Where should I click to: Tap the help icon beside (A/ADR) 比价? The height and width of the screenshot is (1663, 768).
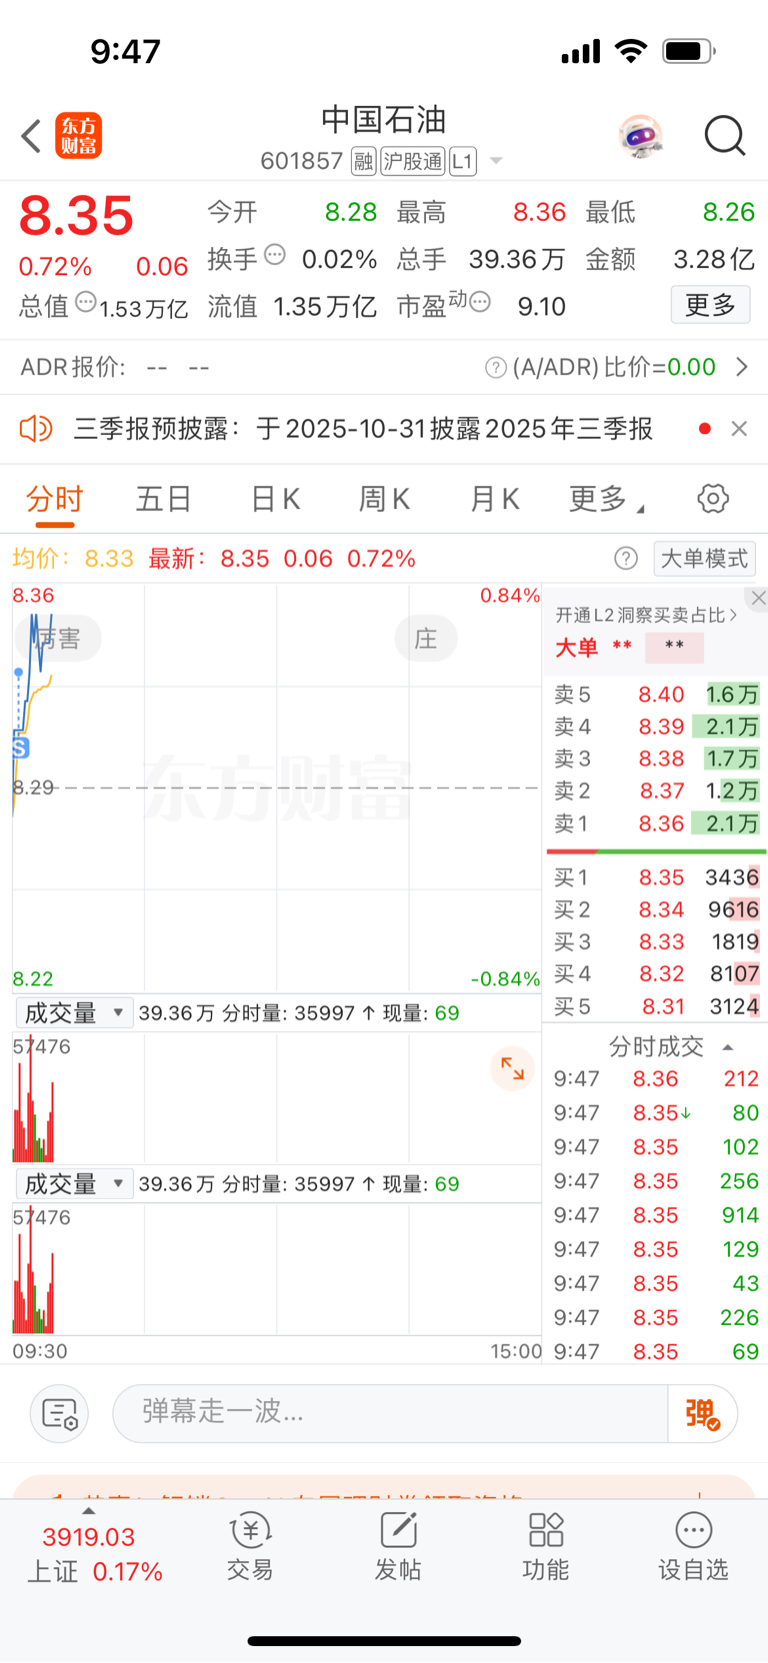[495, 368]
